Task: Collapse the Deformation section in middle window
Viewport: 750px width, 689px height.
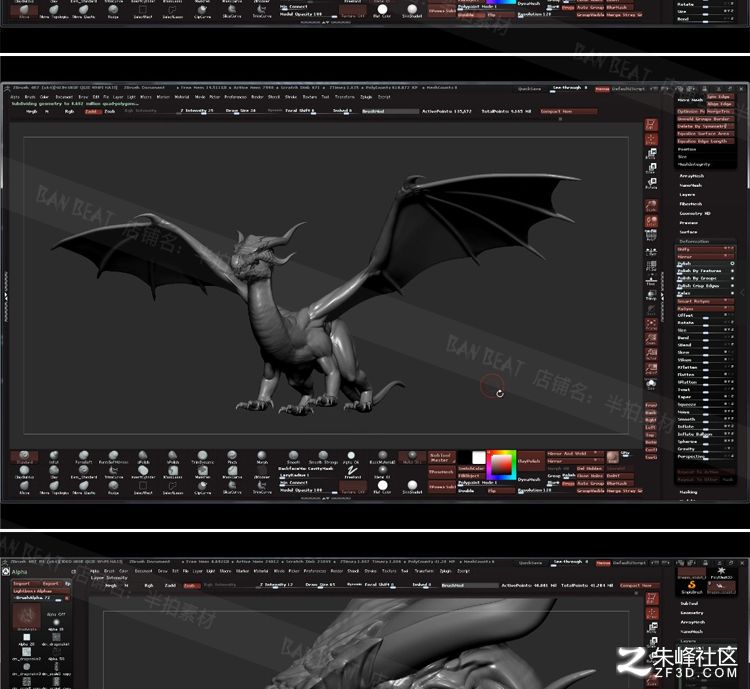Action: pos(695,242)
